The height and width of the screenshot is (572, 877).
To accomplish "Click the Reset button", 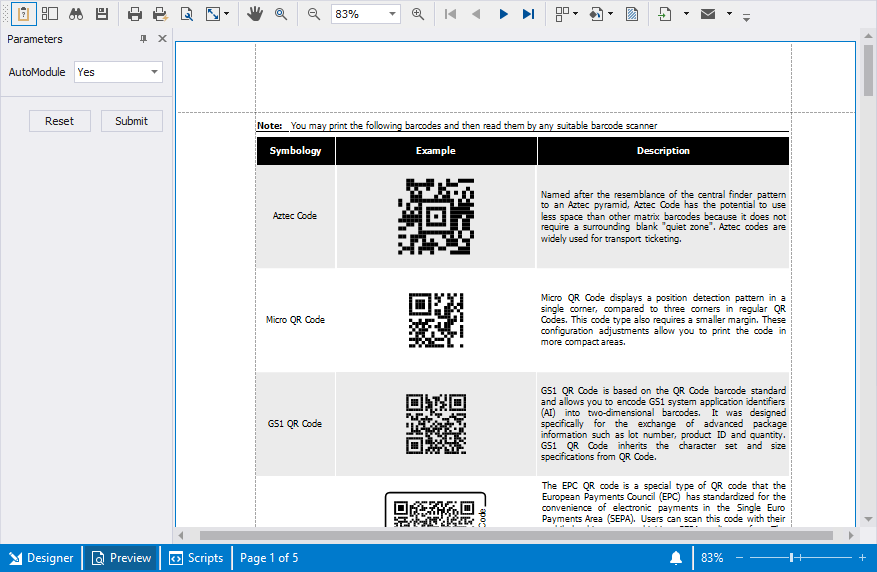I will 59,121.
